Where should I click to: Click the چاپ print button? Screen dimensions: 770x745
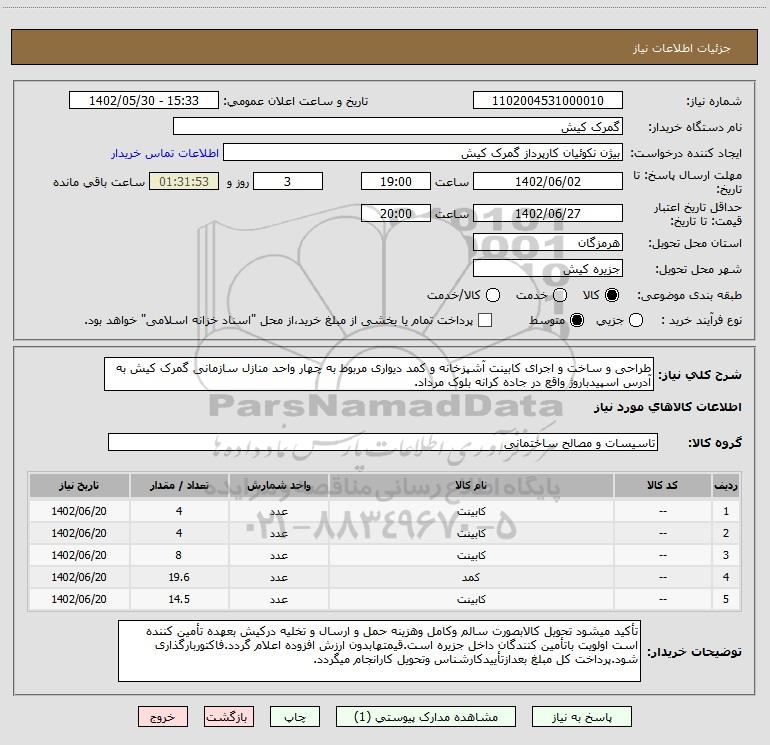295,717
